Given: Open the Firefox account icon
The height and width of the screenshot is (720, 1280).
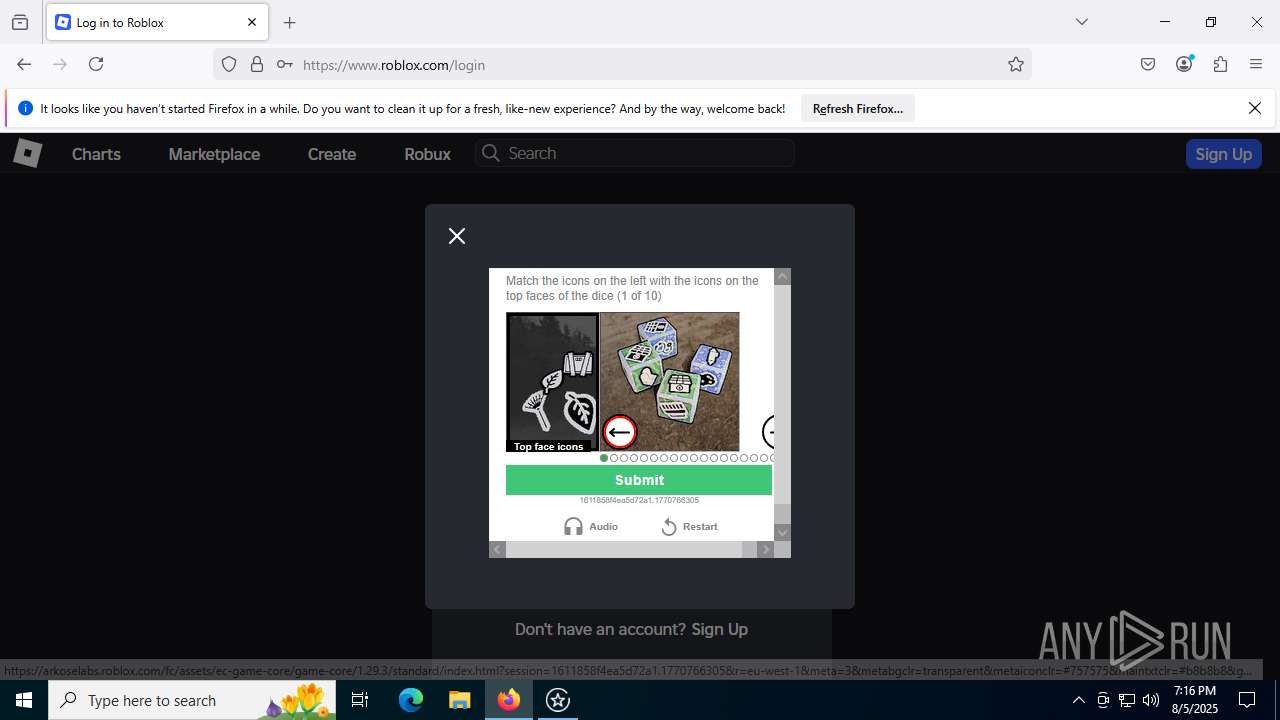Looking at the screenshot, I should click(x=1184, y=64).
